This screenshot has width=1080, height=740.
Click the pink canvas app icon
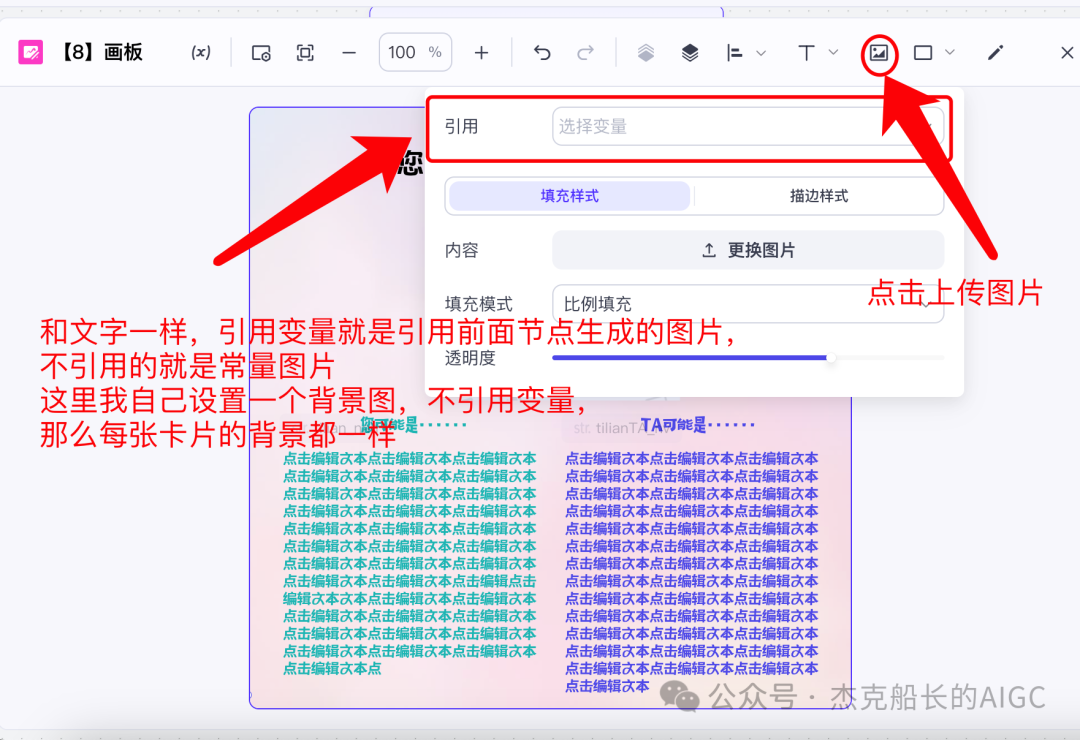pos(30,52)
